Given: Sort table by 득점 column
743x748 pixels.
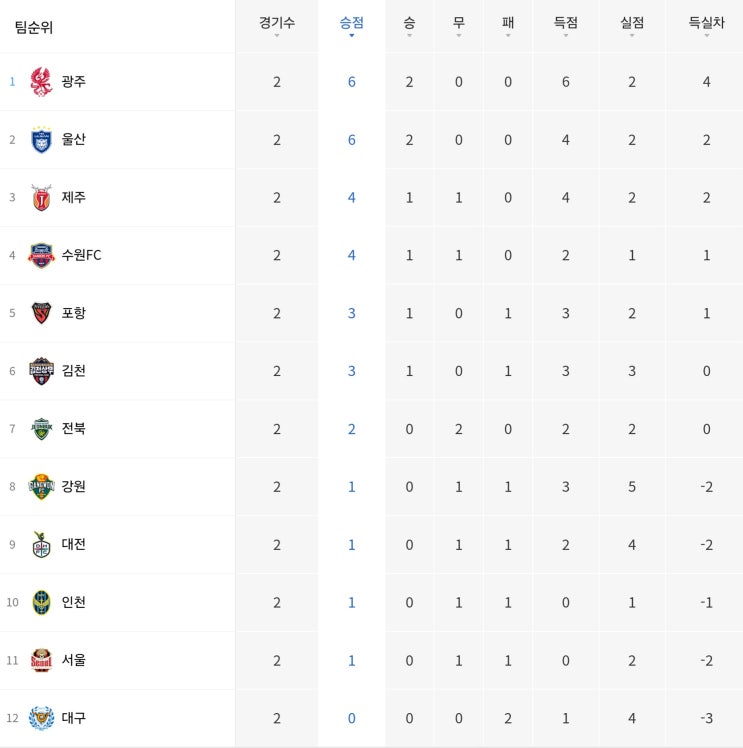Looking at the screenshot, I should [566, 26].
